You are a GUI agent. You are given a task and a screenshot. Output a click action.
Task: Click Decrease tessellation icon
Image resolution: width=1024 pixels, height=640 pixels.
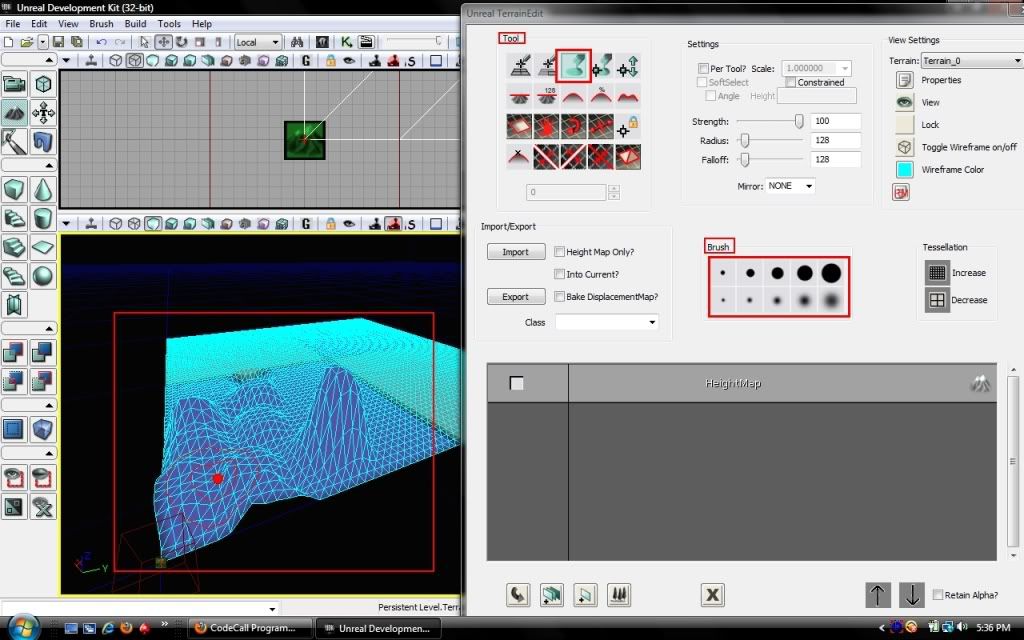937,300
